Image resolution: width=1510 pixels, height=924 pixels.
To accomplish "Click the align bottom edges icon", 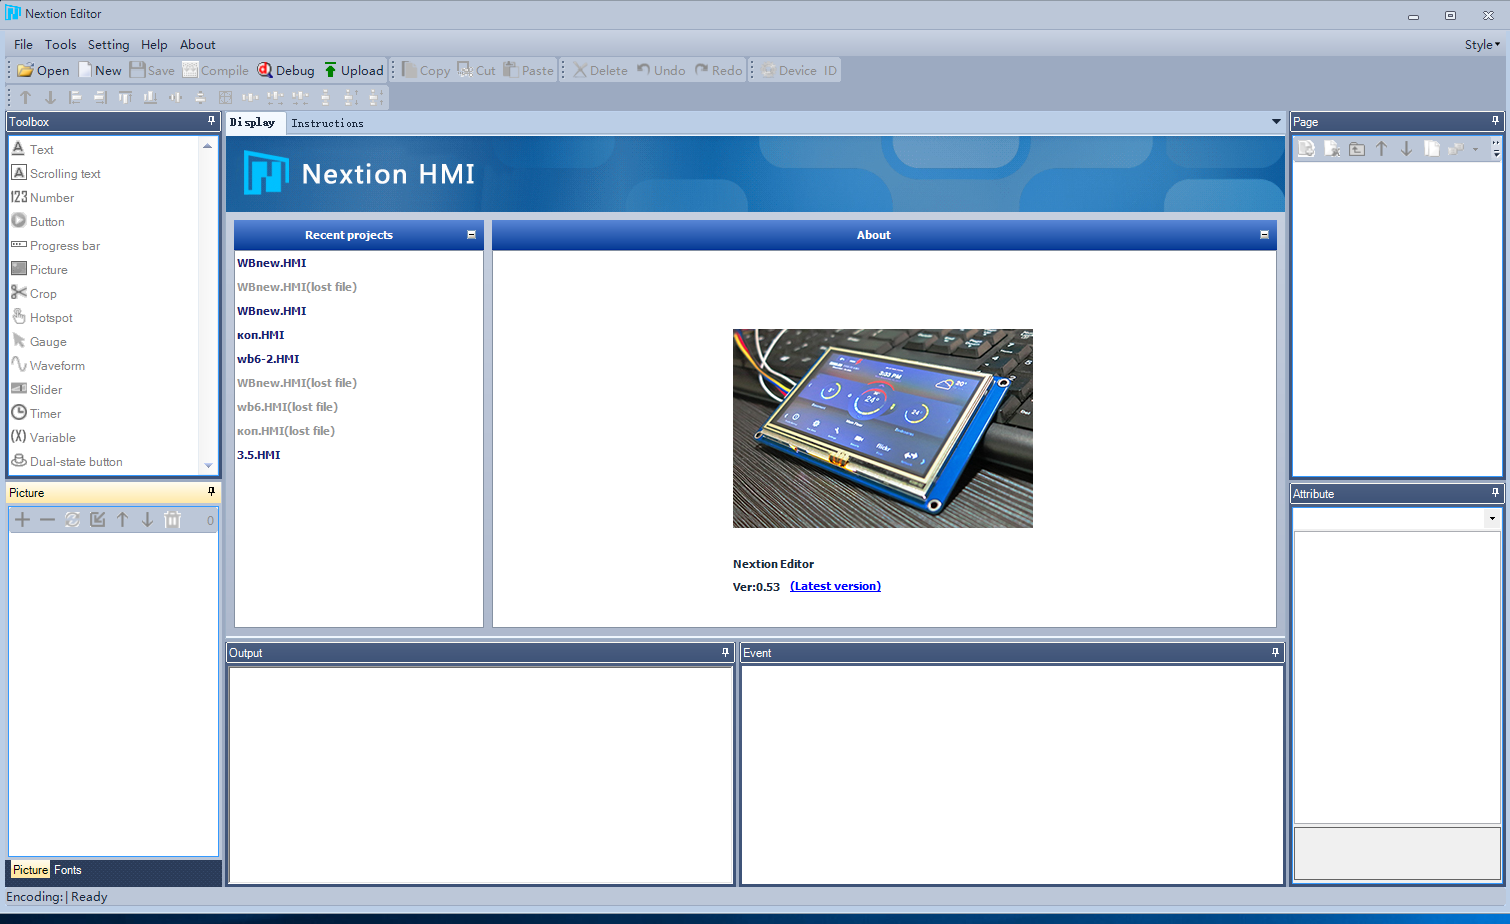I will click(150, 97).
